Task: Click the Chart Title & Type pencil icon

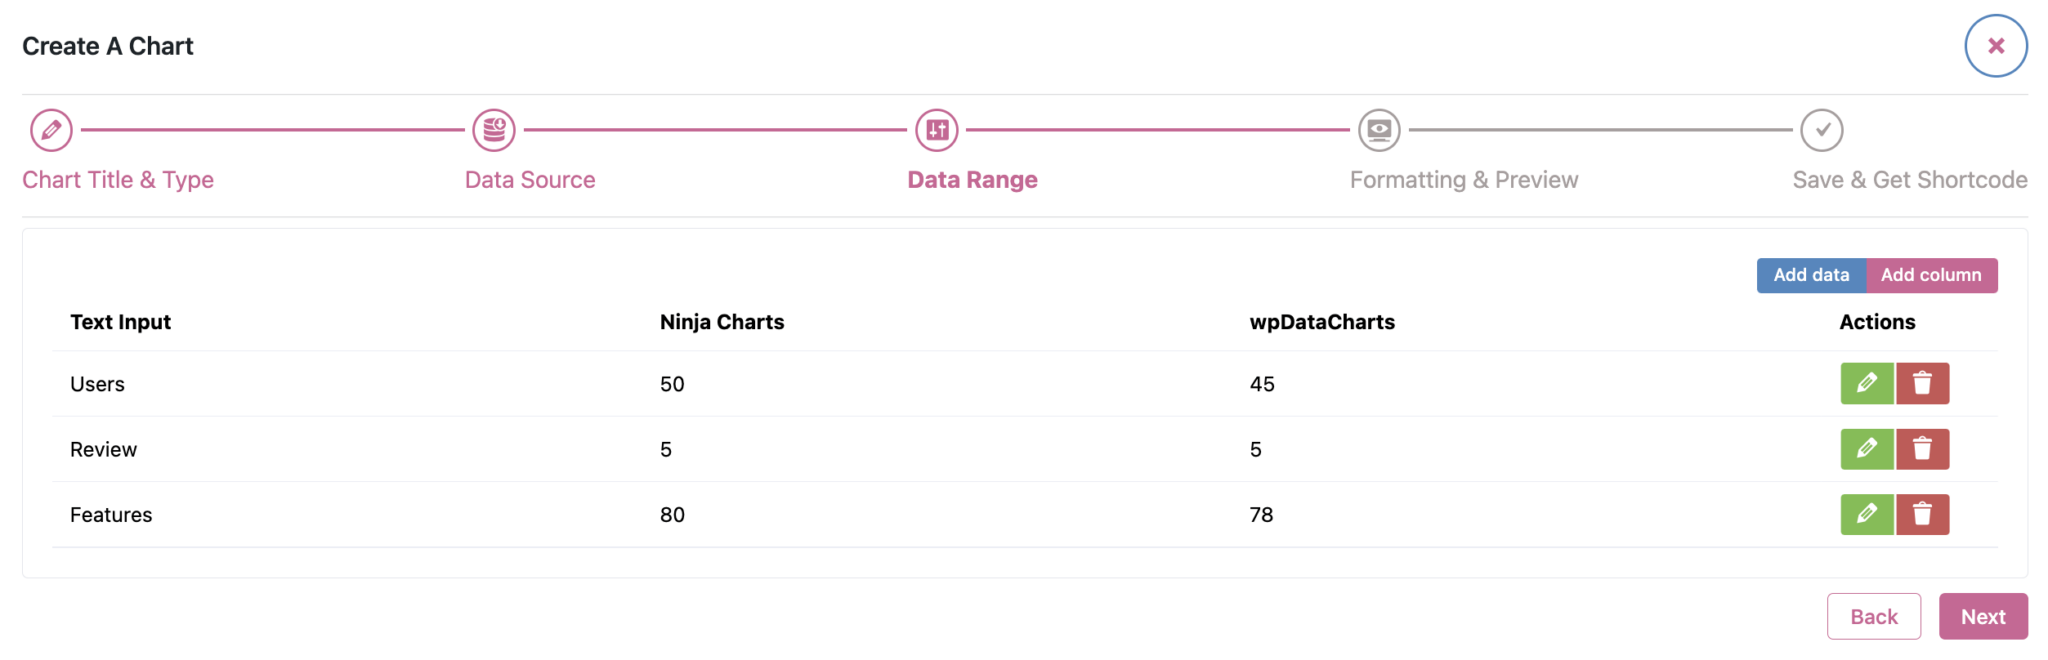Action: (51, 129)
